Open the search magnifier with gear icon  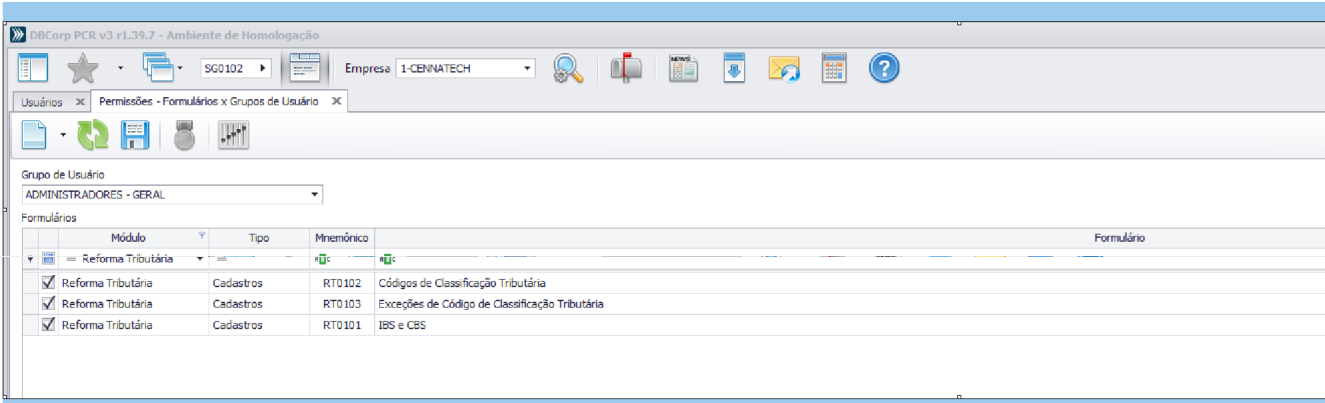click(x=569, y=69)
